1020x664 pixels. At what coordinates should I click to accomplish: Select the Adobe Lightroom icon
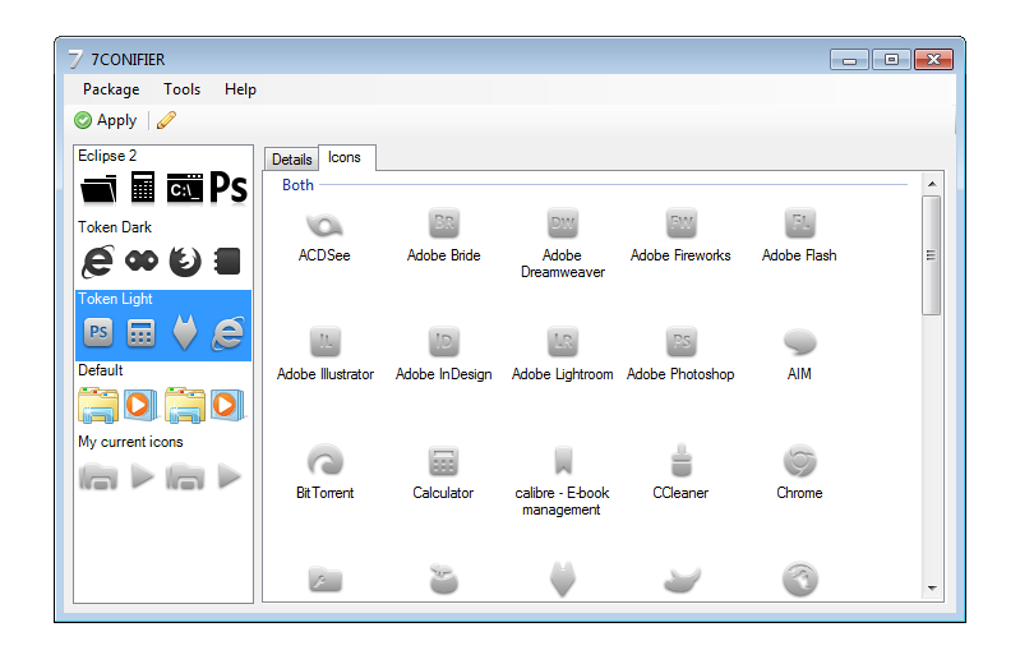click(x=563, y=342)
